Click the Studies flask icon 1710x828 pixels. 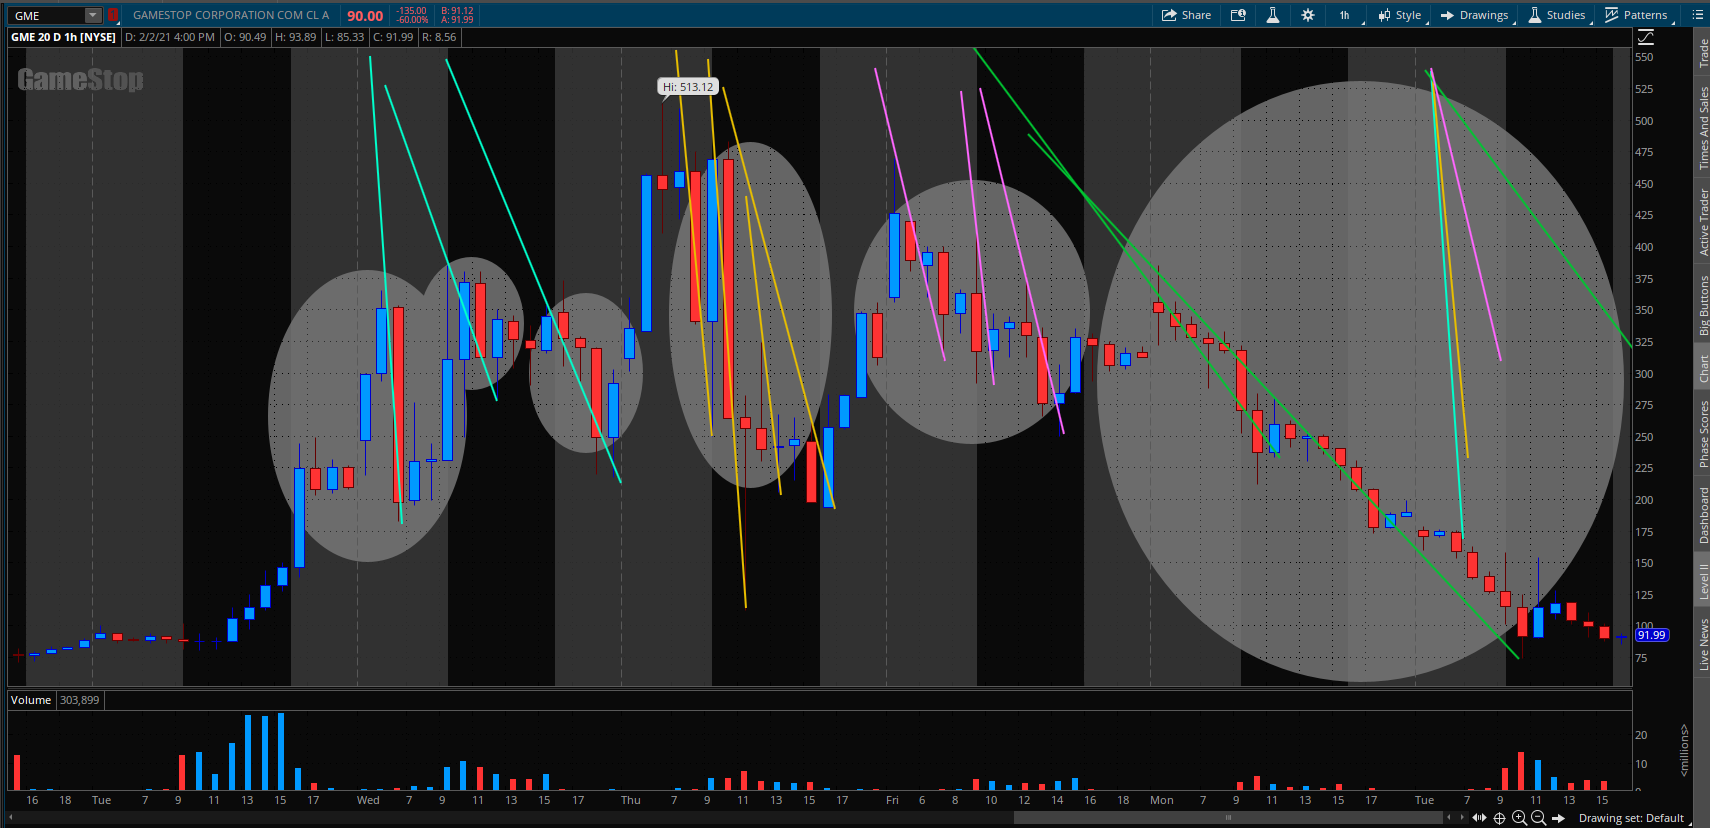pos(1535,15)
